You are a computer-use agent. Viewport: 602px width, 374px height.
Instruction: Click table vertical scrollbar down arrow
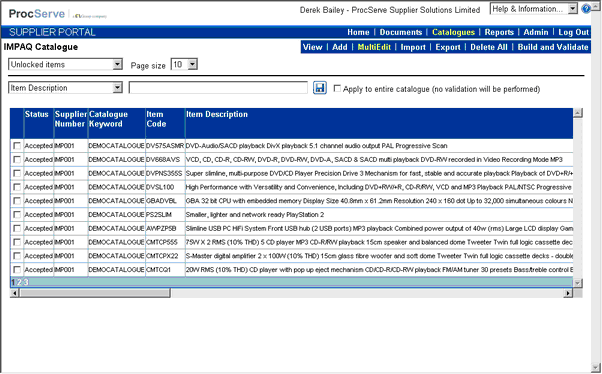(578, 283)
